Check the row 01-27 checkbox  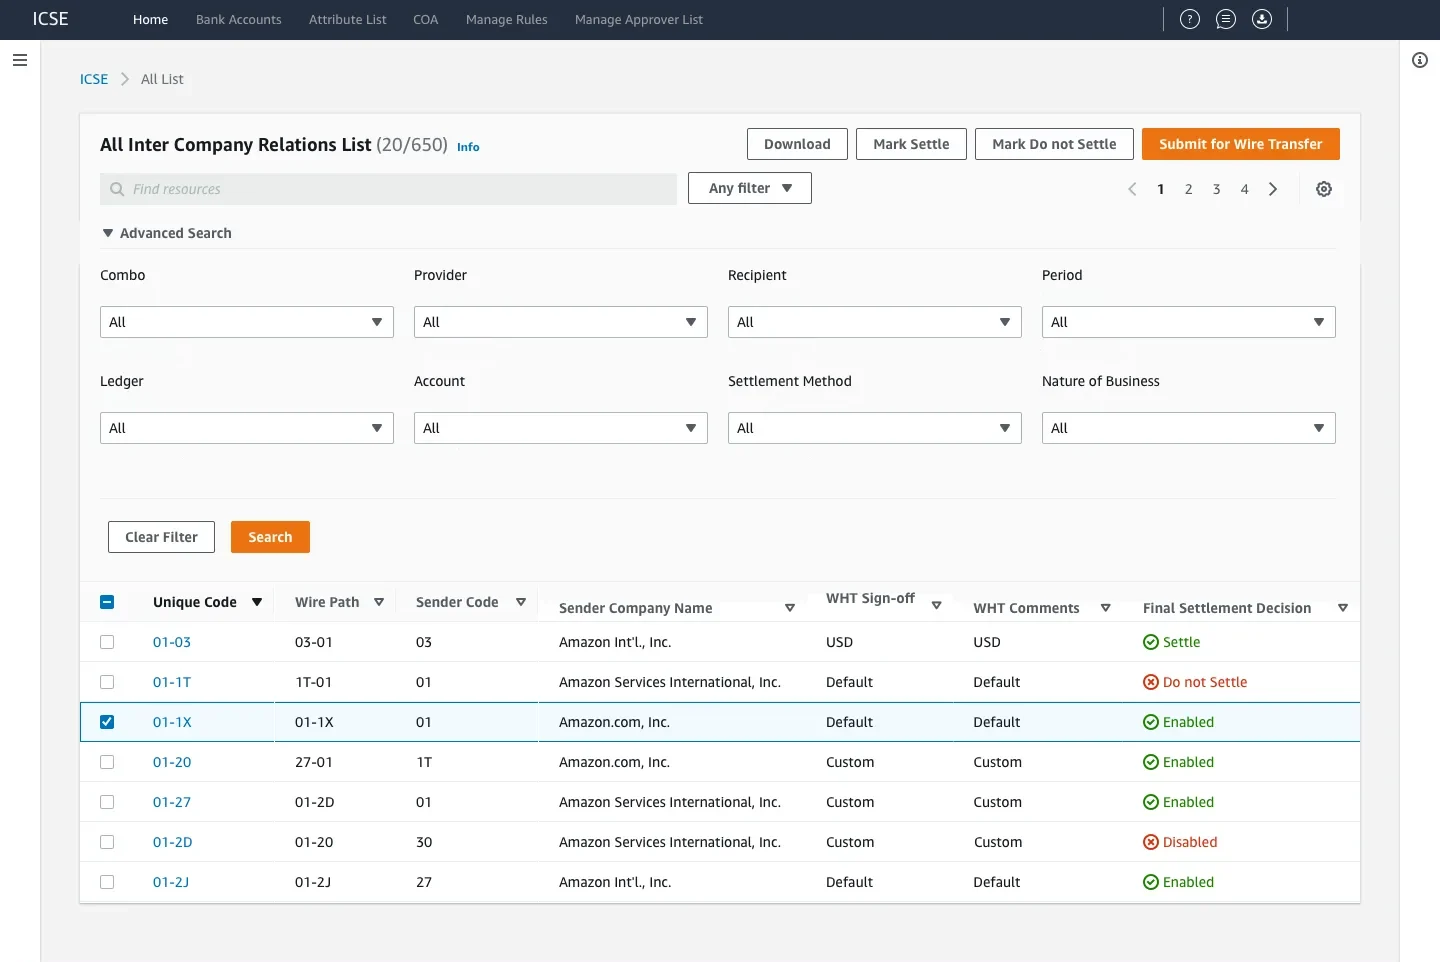(x=107, y=802)
